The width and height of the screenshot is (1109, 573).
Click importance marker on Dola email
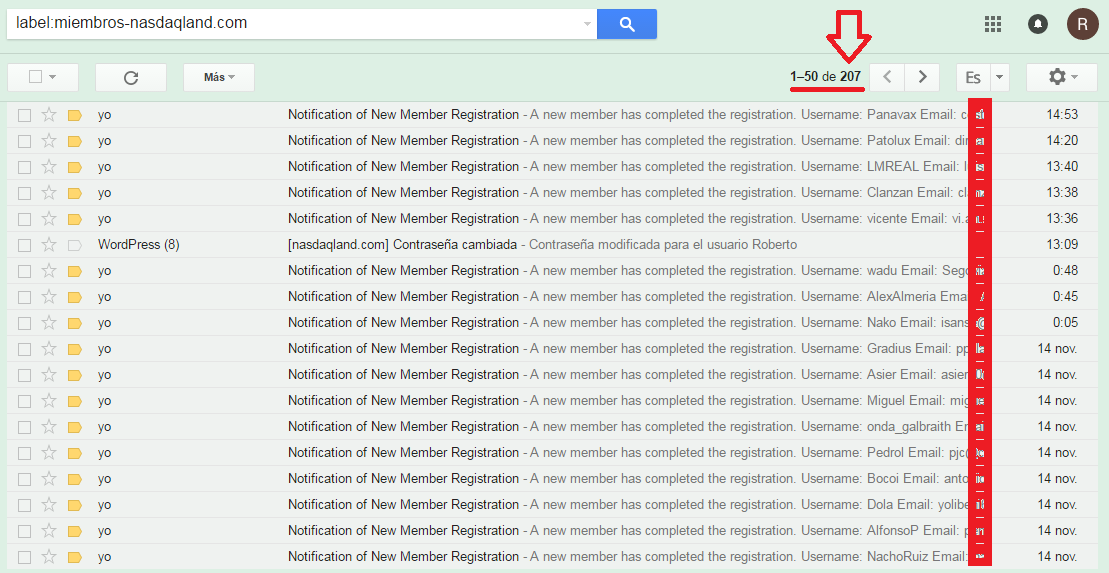pyautogui.click(x=75, y=505)
